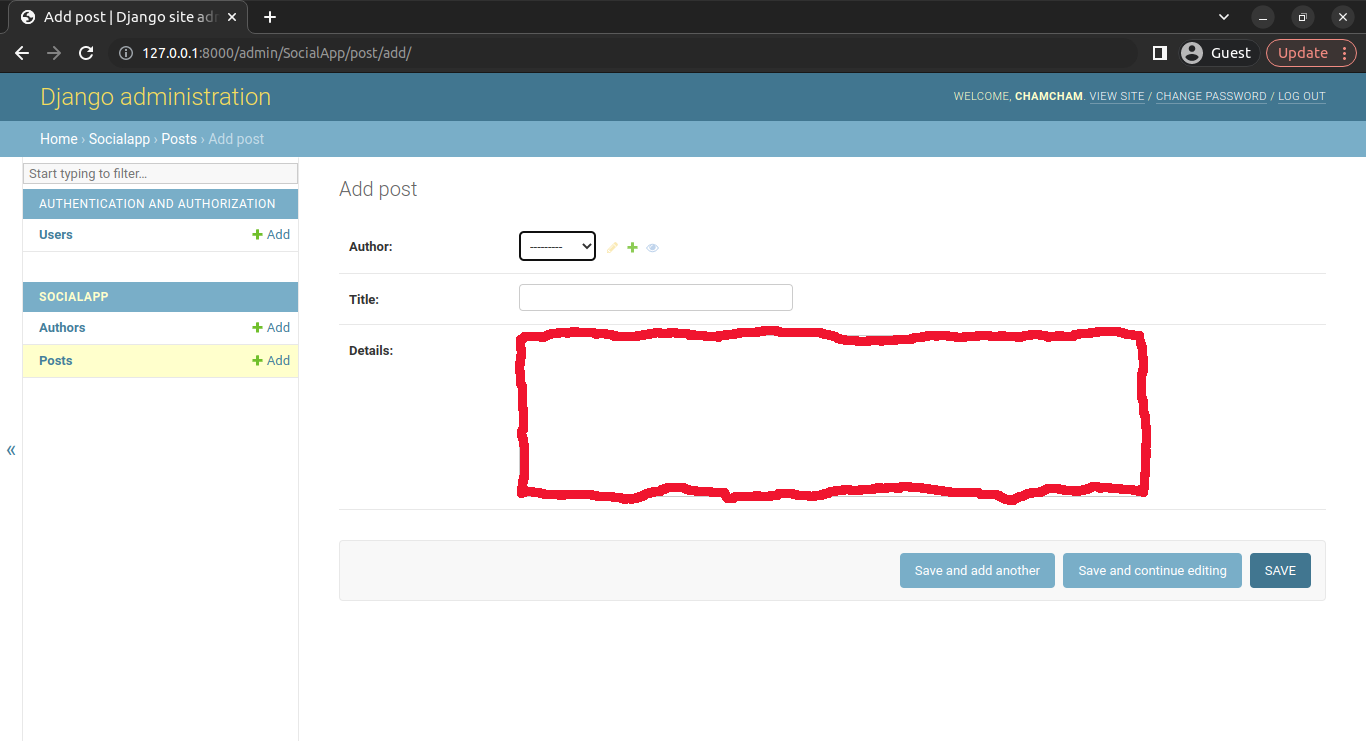Screen dimensions: 1366x741
Task: Open Authors in the sidebar
Action: pyautogui.click(x=62, y=328)
